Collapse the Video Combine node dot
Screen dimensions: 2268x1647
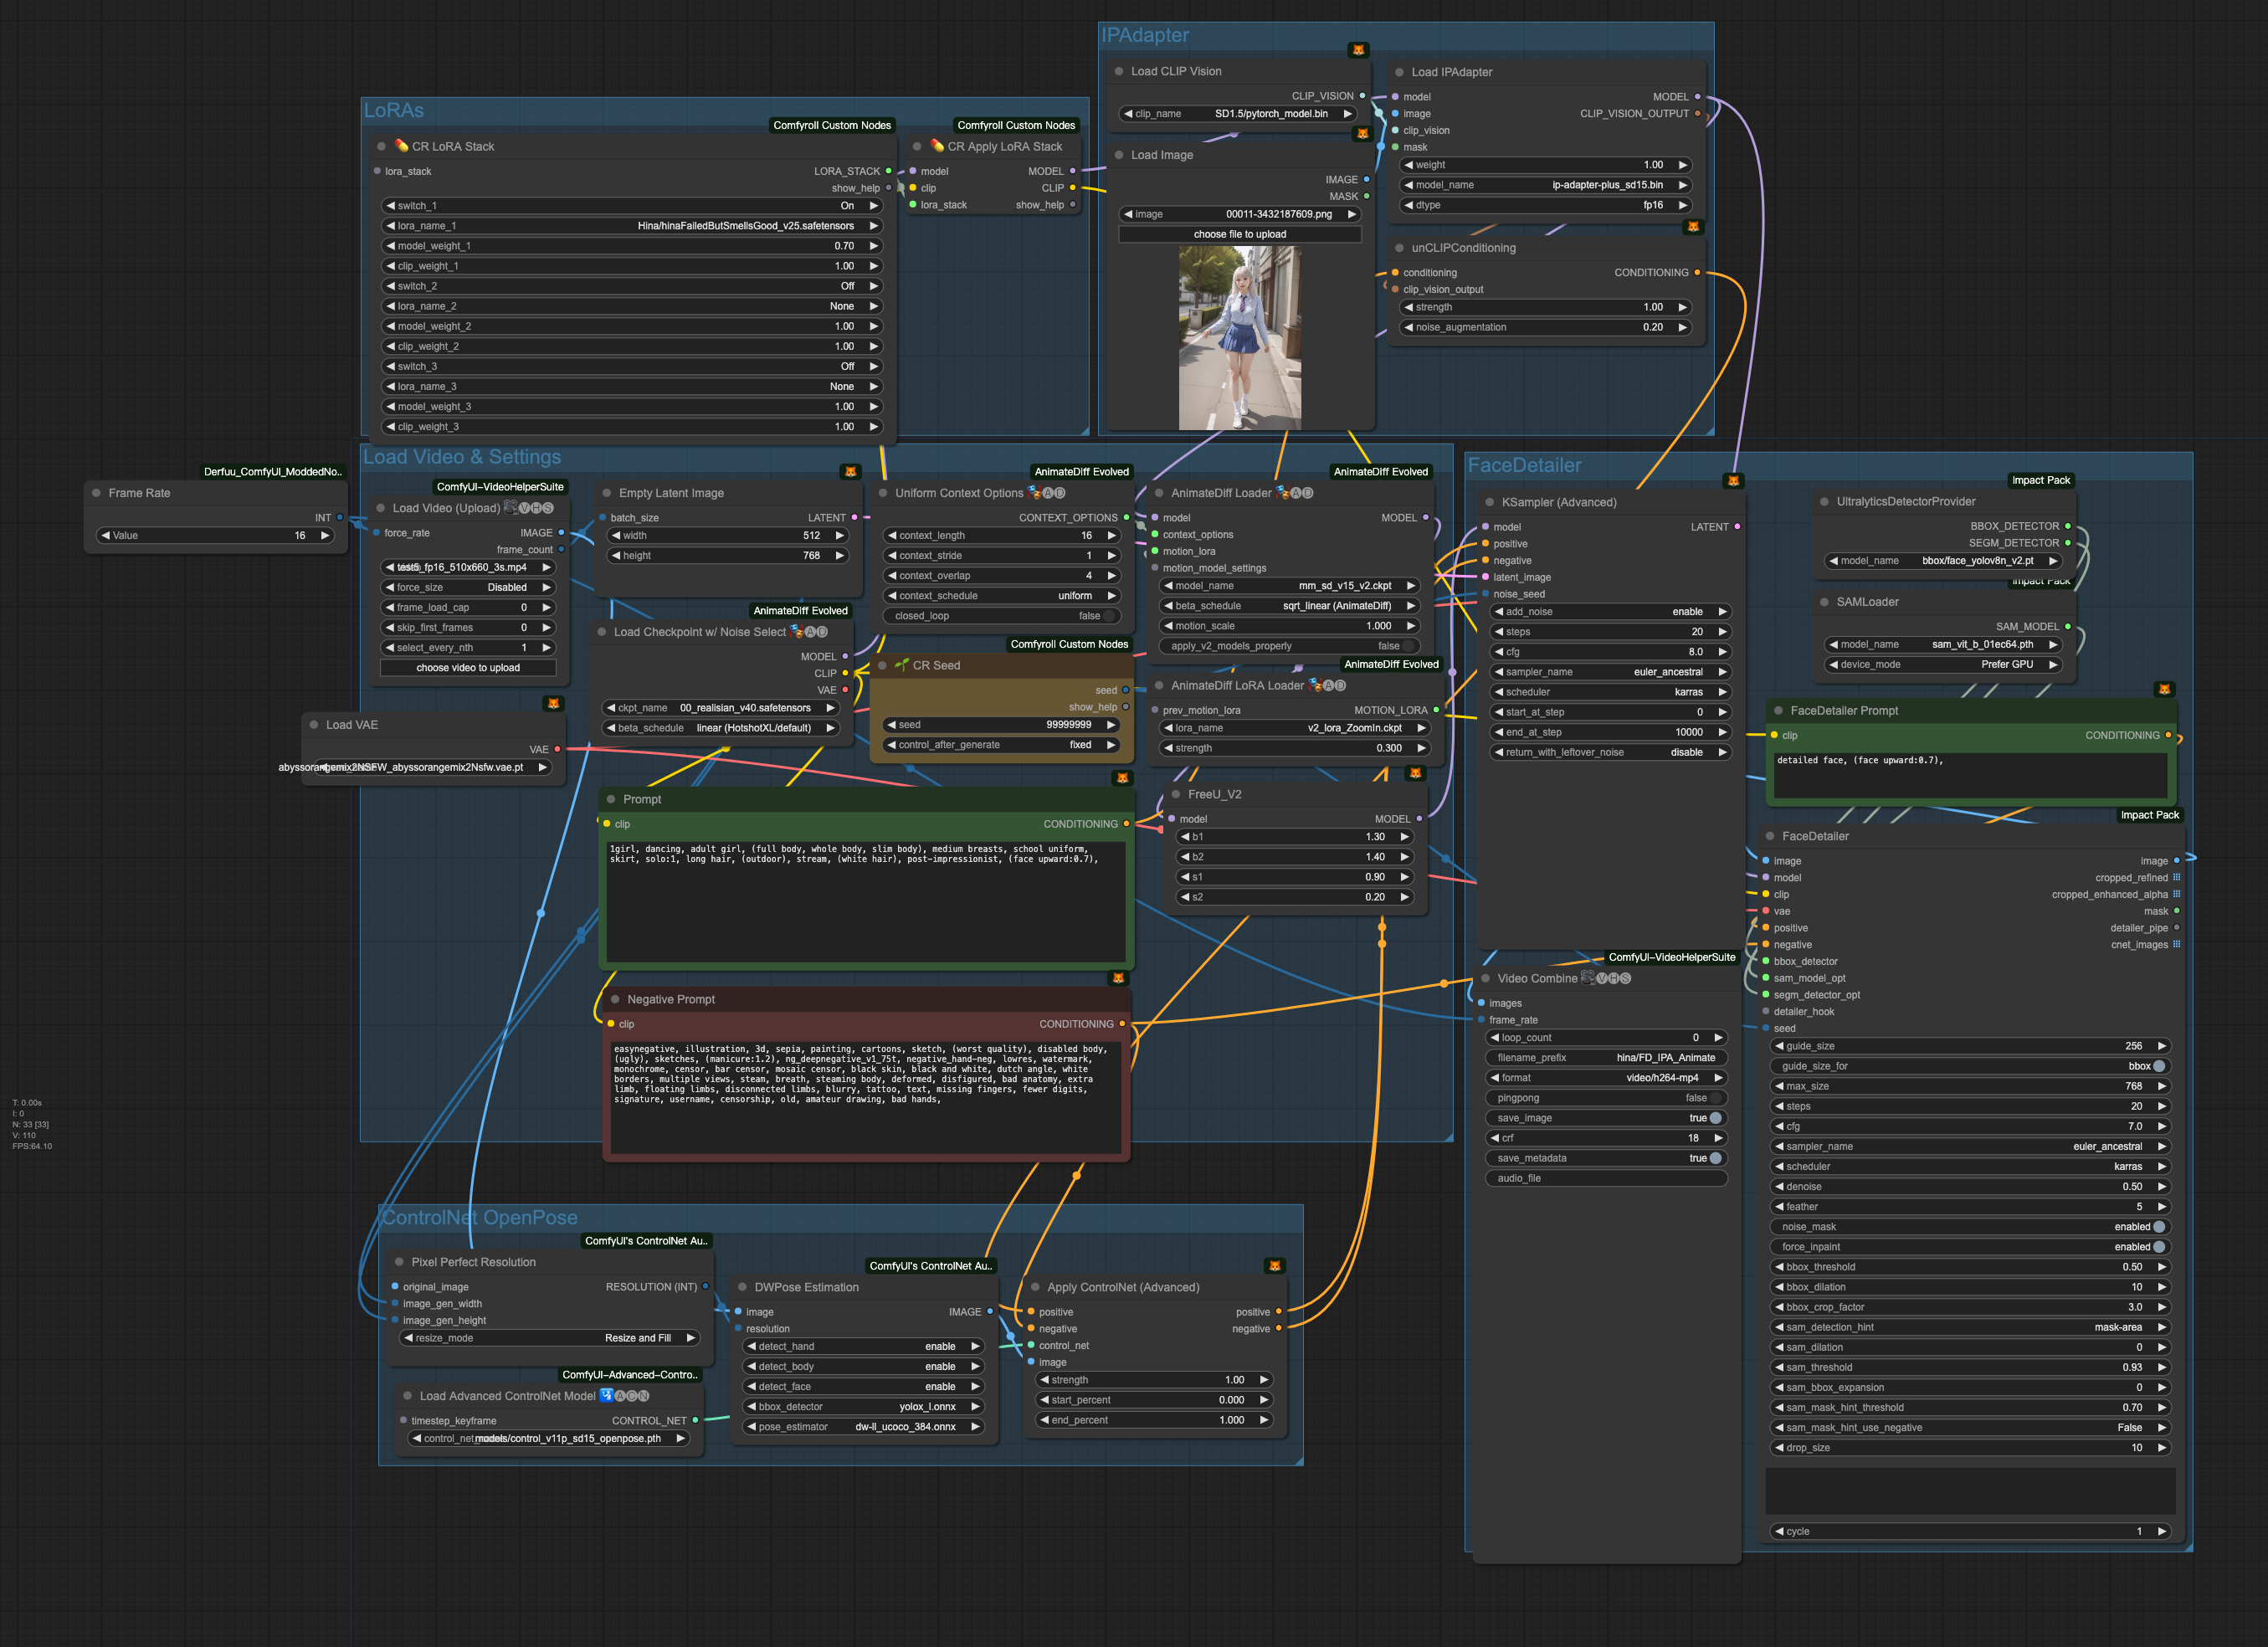[1485, 978]
